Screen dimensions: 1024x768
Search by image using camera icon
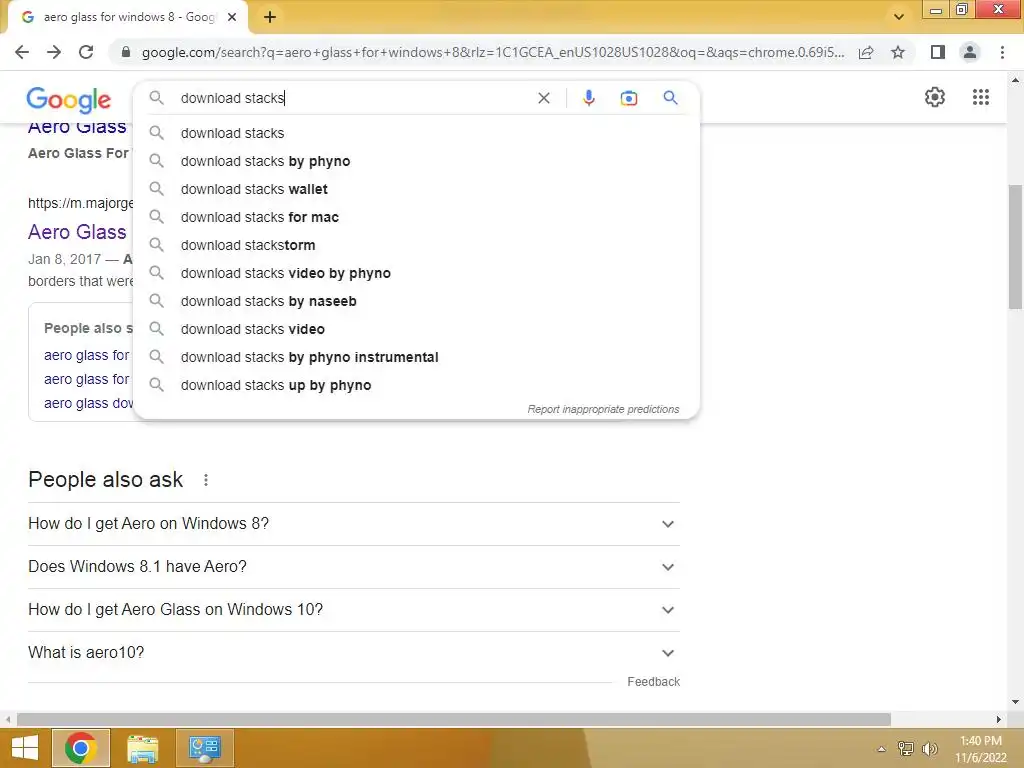tap(628, 98)
